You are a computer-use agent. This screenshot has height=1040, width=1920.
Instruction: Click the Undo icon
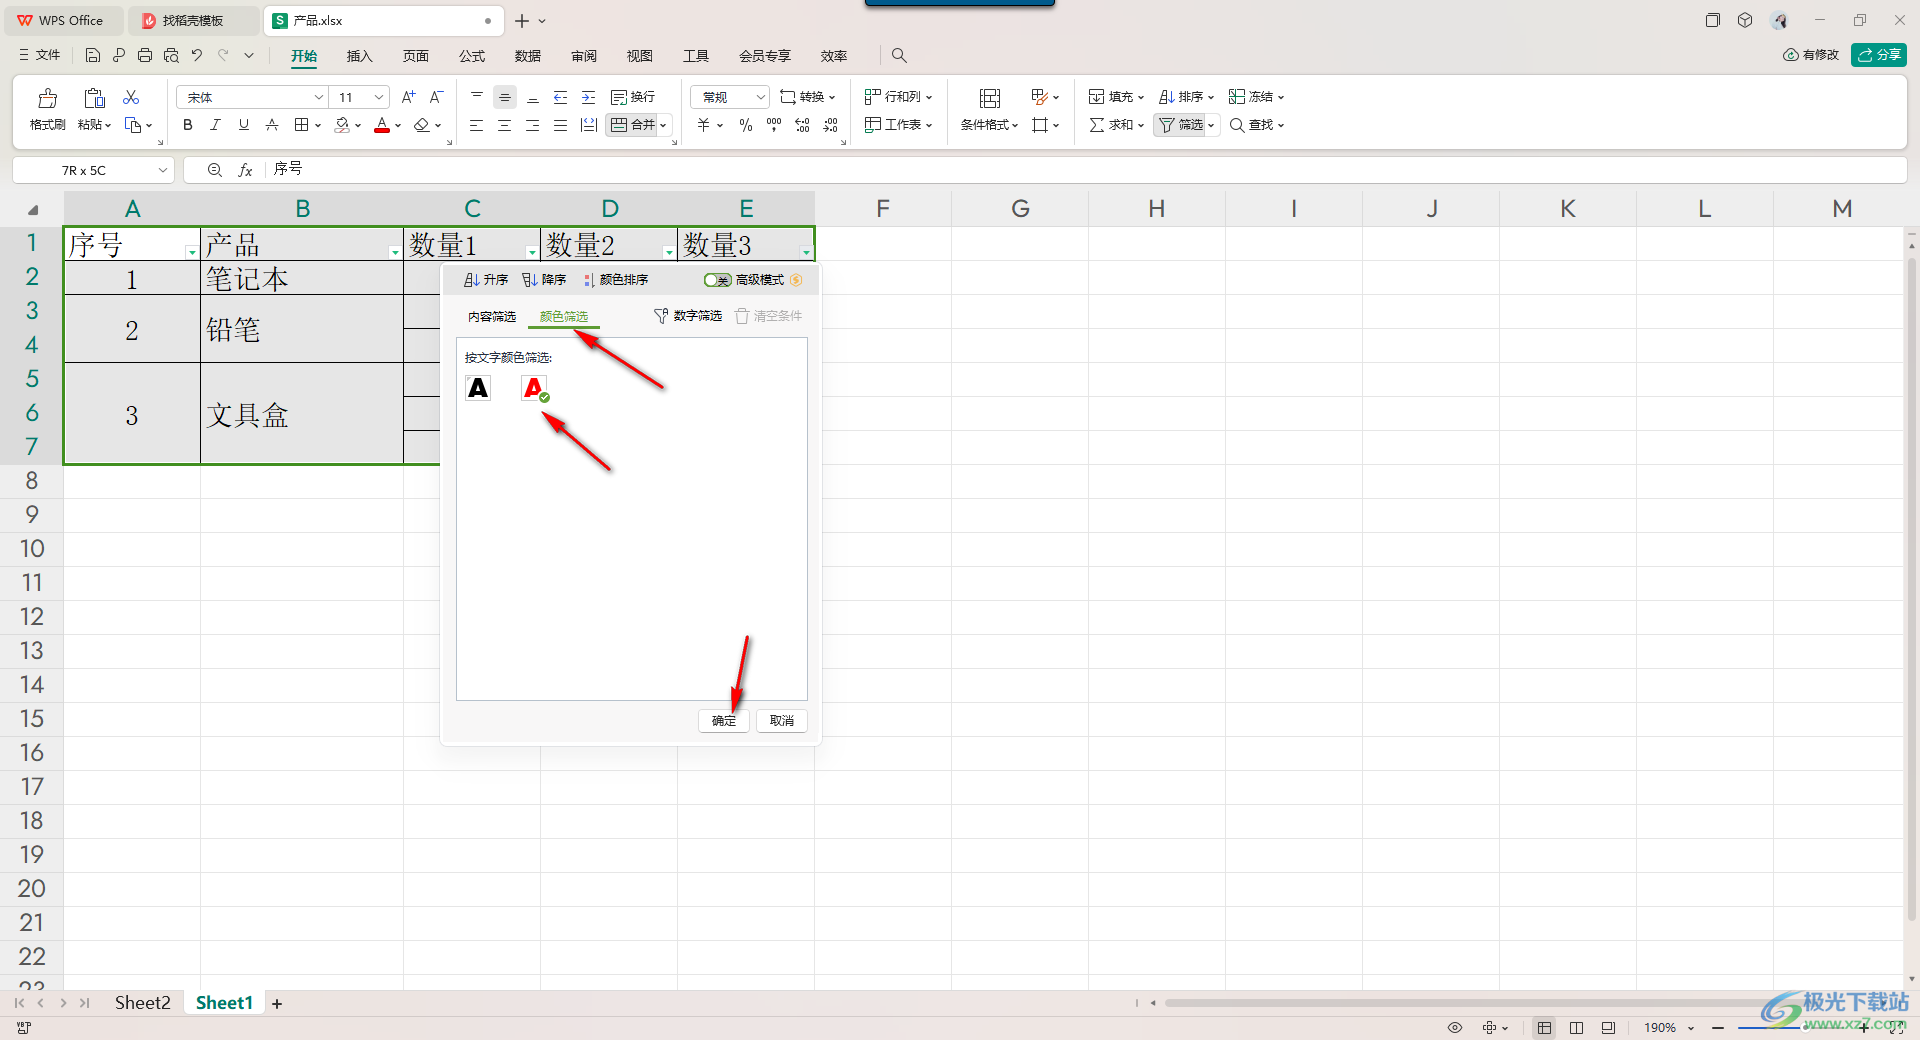[197, 55]
